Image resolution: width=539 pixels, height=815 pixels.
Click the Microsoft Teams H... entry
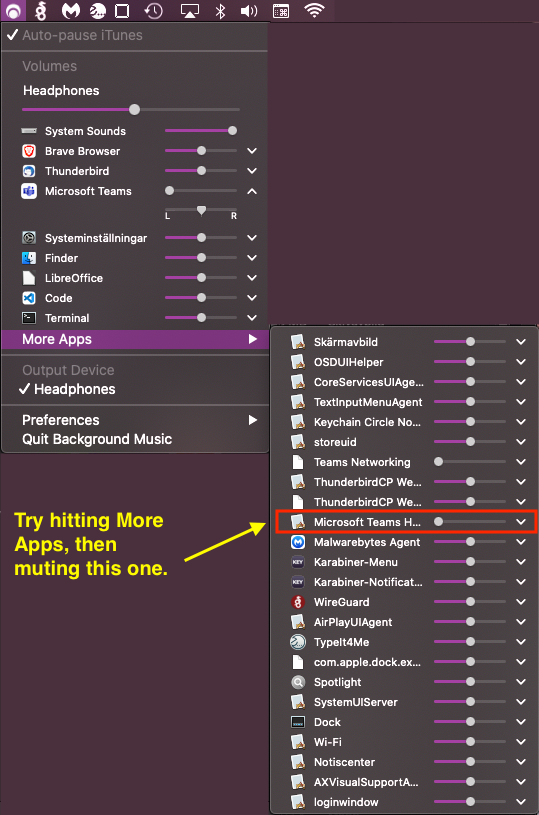405,522
